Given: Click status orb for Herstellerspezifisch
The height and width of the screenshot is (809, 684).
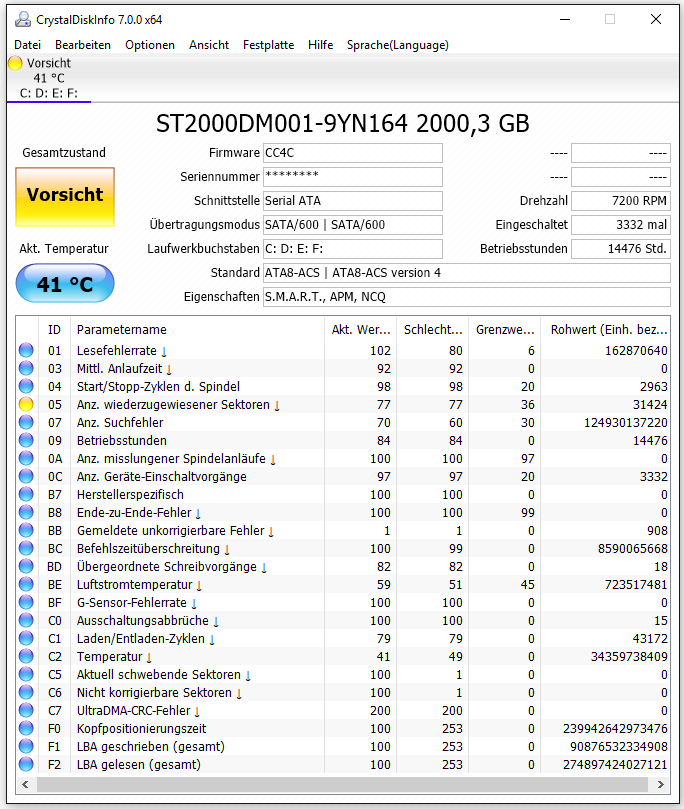Looking at the screenshot, I should tap(26, 494).
